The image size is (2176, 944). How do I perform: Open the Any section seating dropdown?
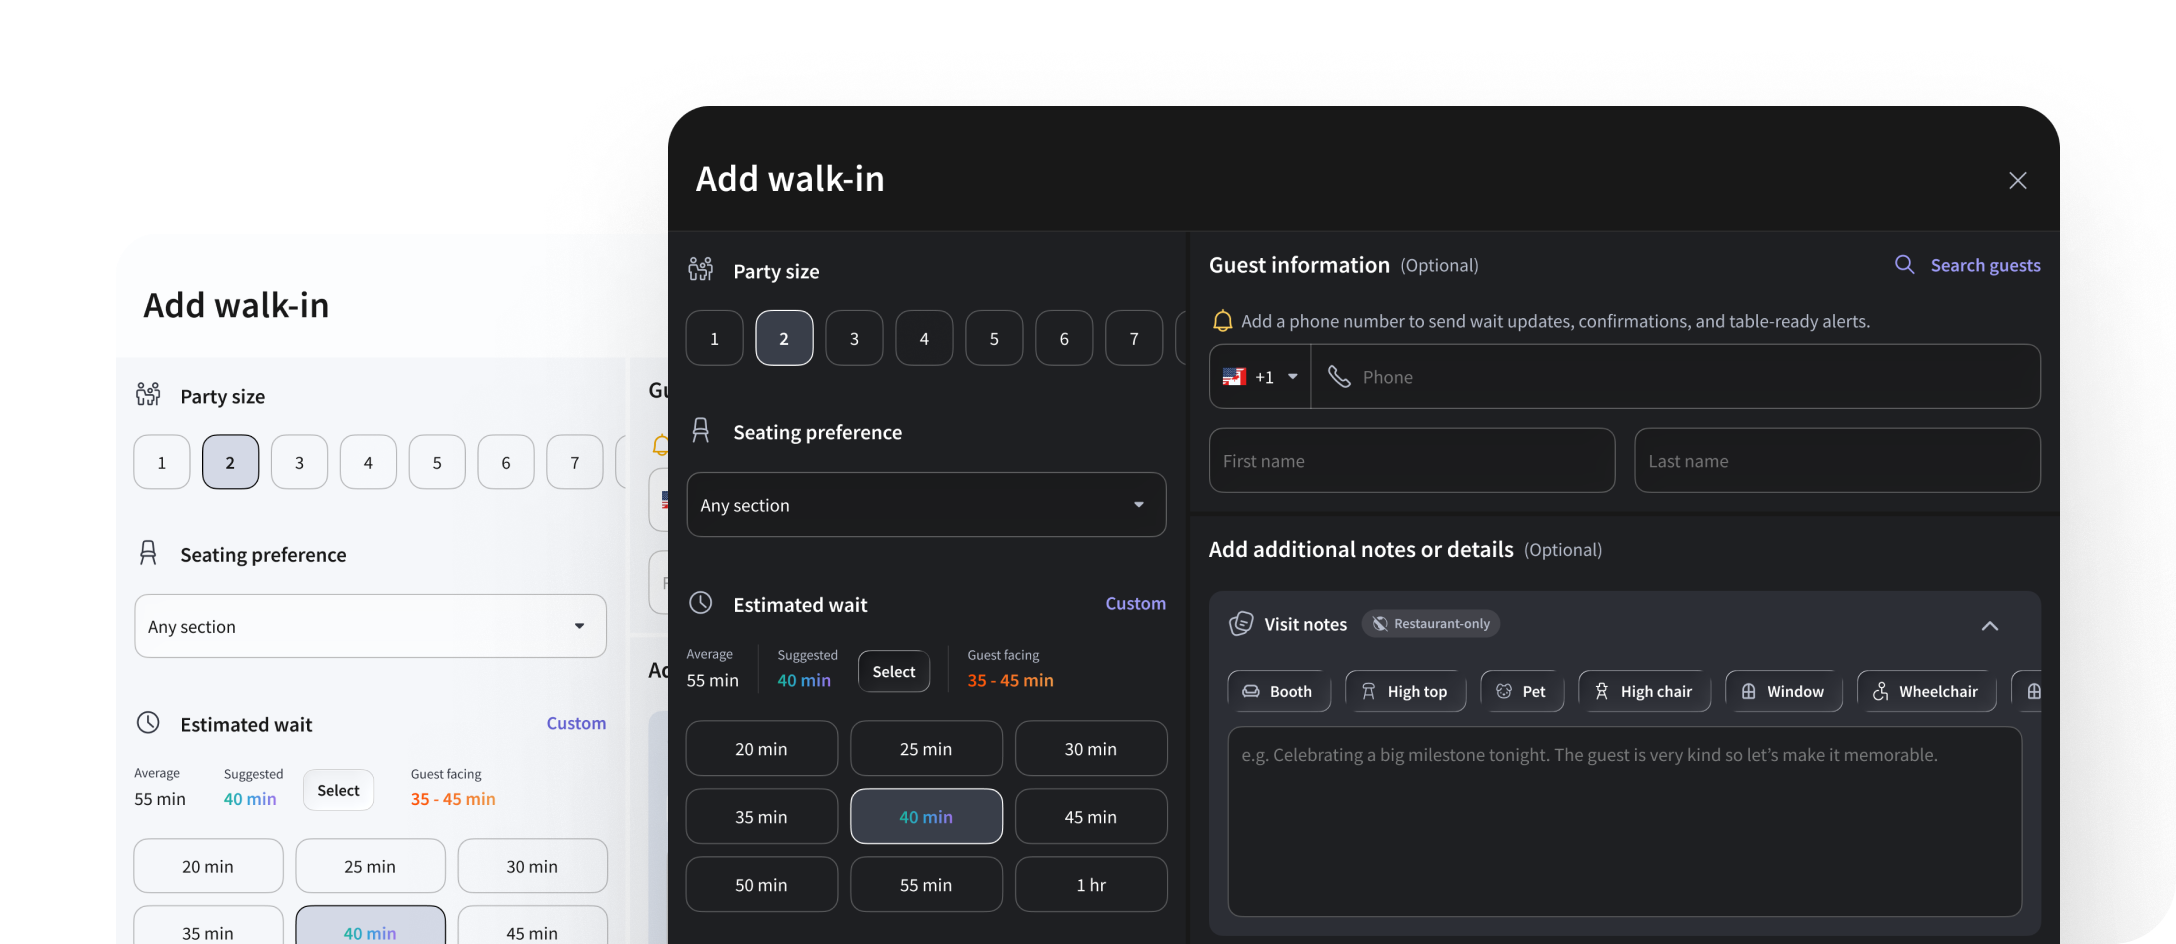click(x=926, y=505)
